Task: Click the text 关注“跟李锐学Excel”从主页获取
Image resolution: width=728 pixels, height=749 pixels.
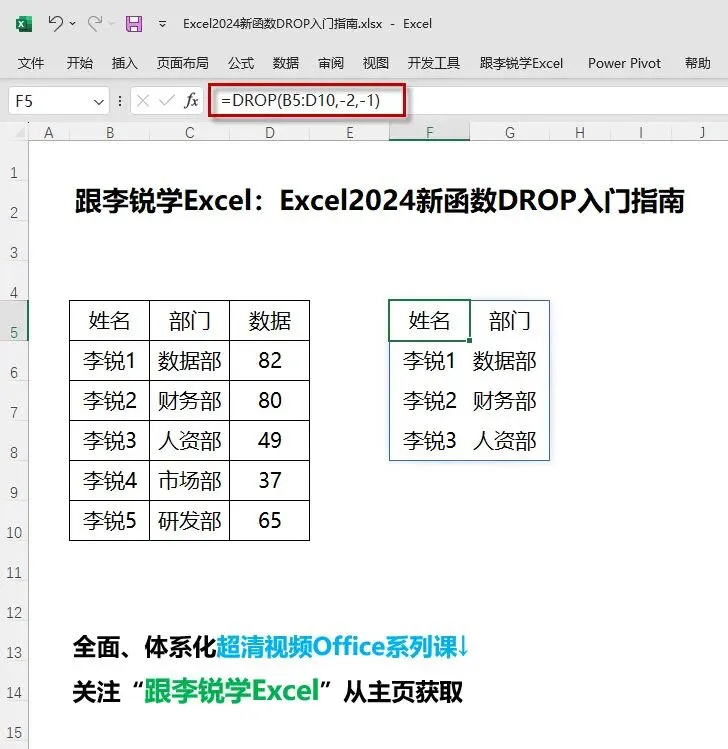Action: click(x=268, y=691)
